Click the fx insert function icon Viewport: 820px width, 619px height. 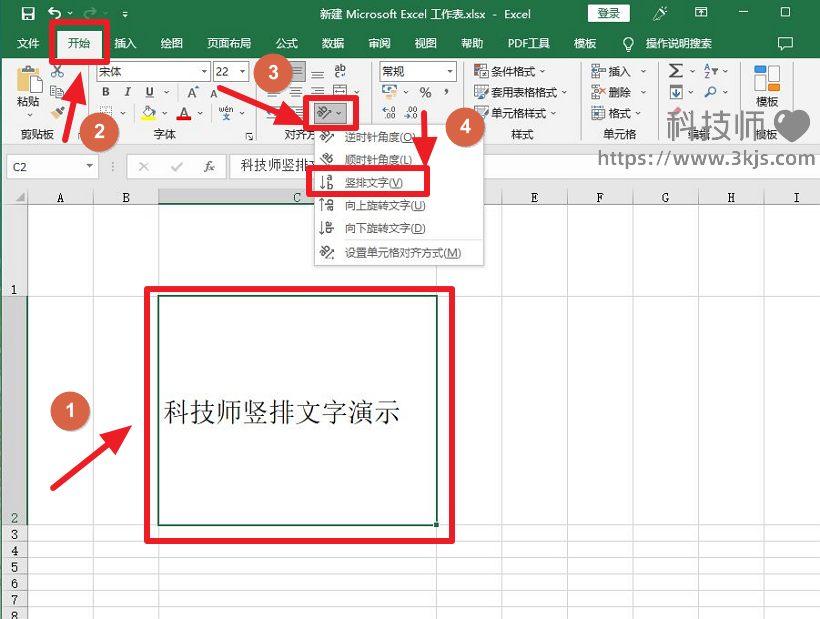click(209, 167)
